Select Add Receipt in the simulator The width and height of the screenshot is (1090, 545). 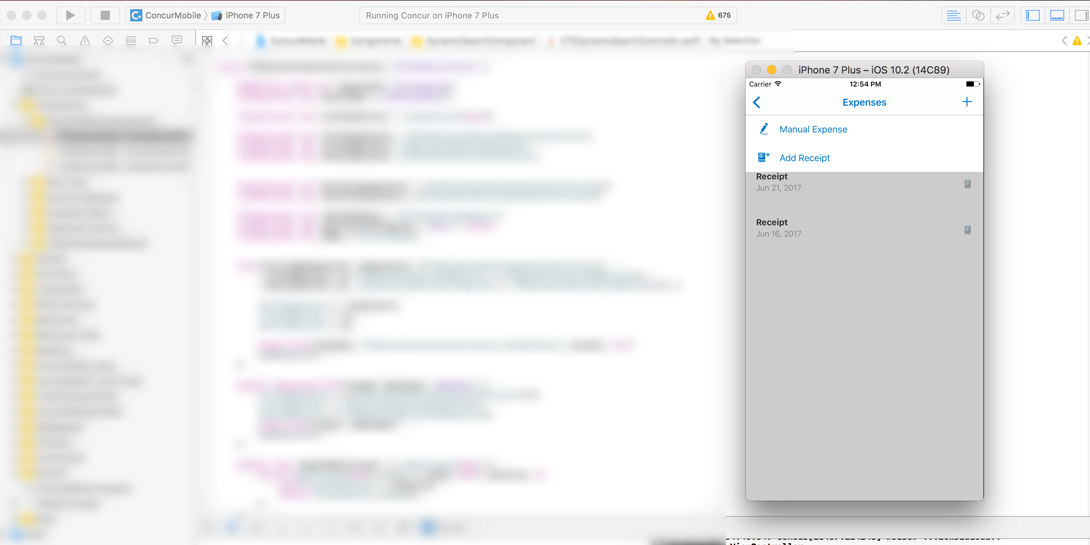click(x=864, y=158)
